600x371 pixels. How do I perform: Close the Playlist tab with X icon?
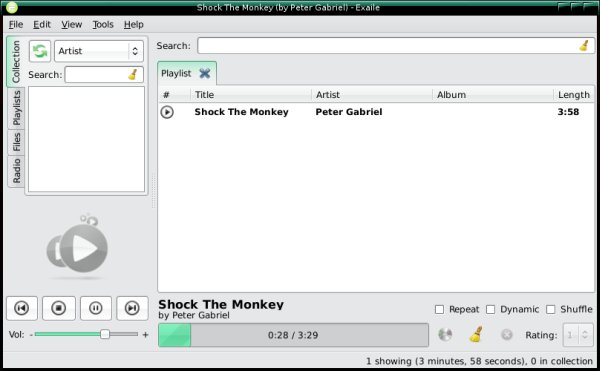point(205,73)
